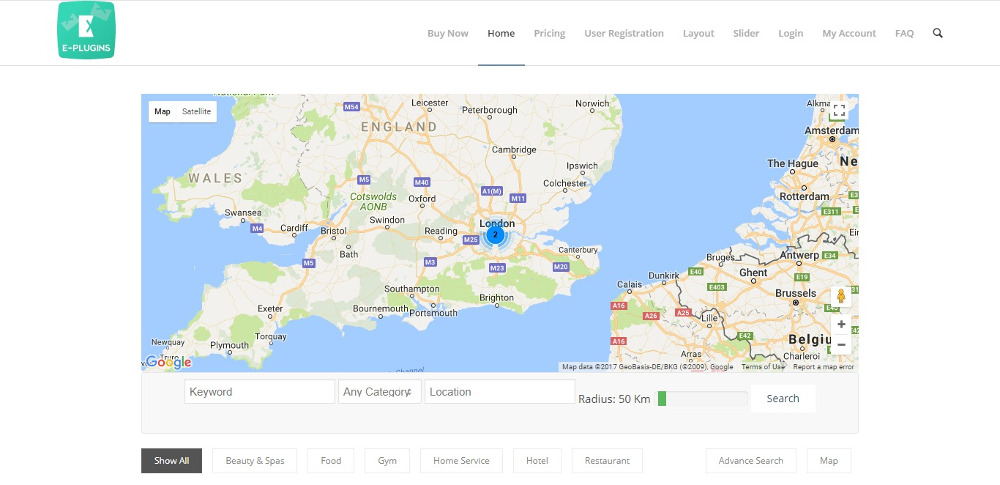
Task: Click the Street View pegman icon
Action: (x=841, y=296)
